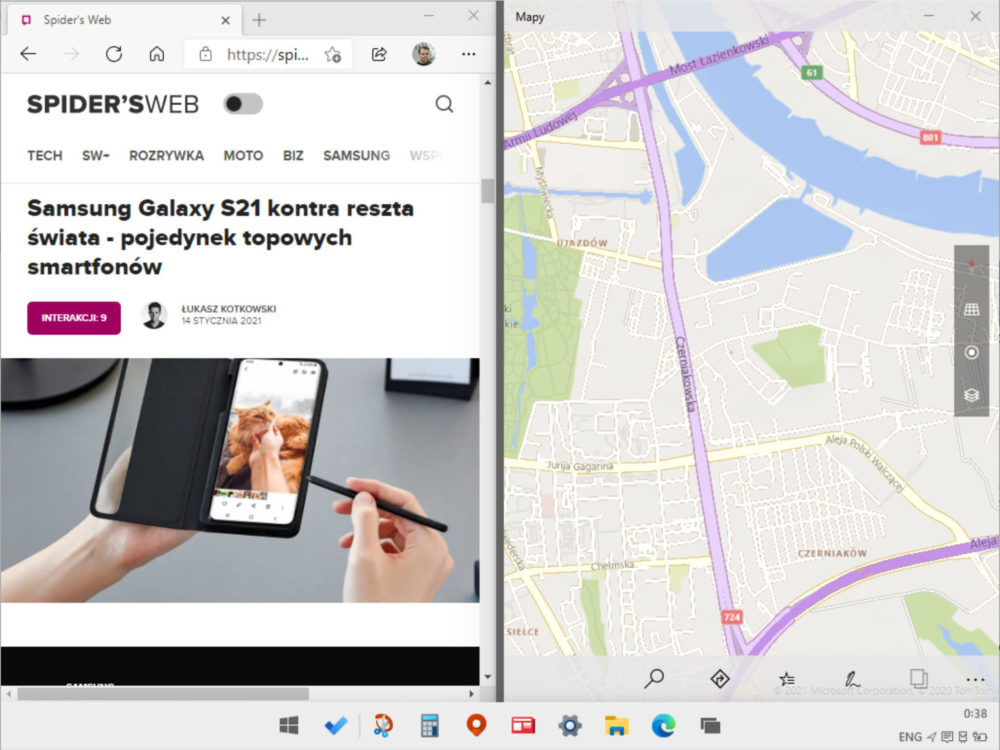Open Maps app from taskbar

[476, 725]
